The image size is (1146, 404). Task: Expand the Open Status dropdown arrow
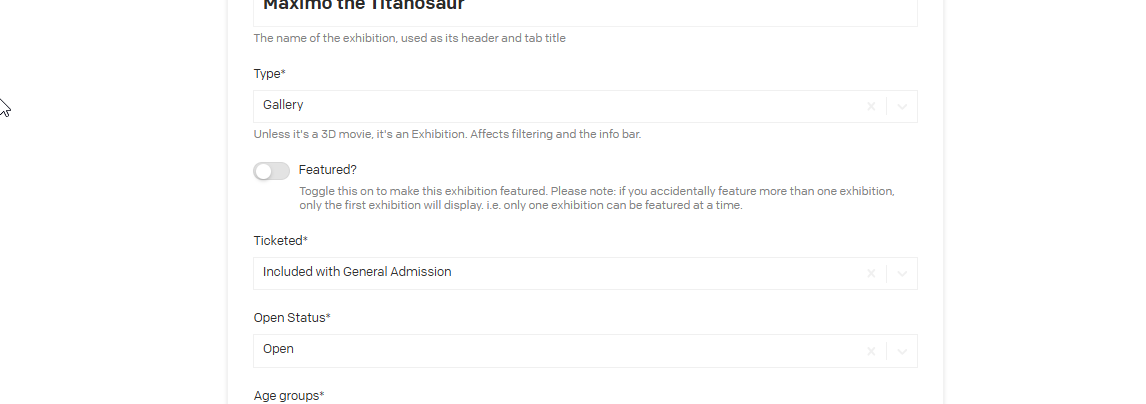coord(902,350)
